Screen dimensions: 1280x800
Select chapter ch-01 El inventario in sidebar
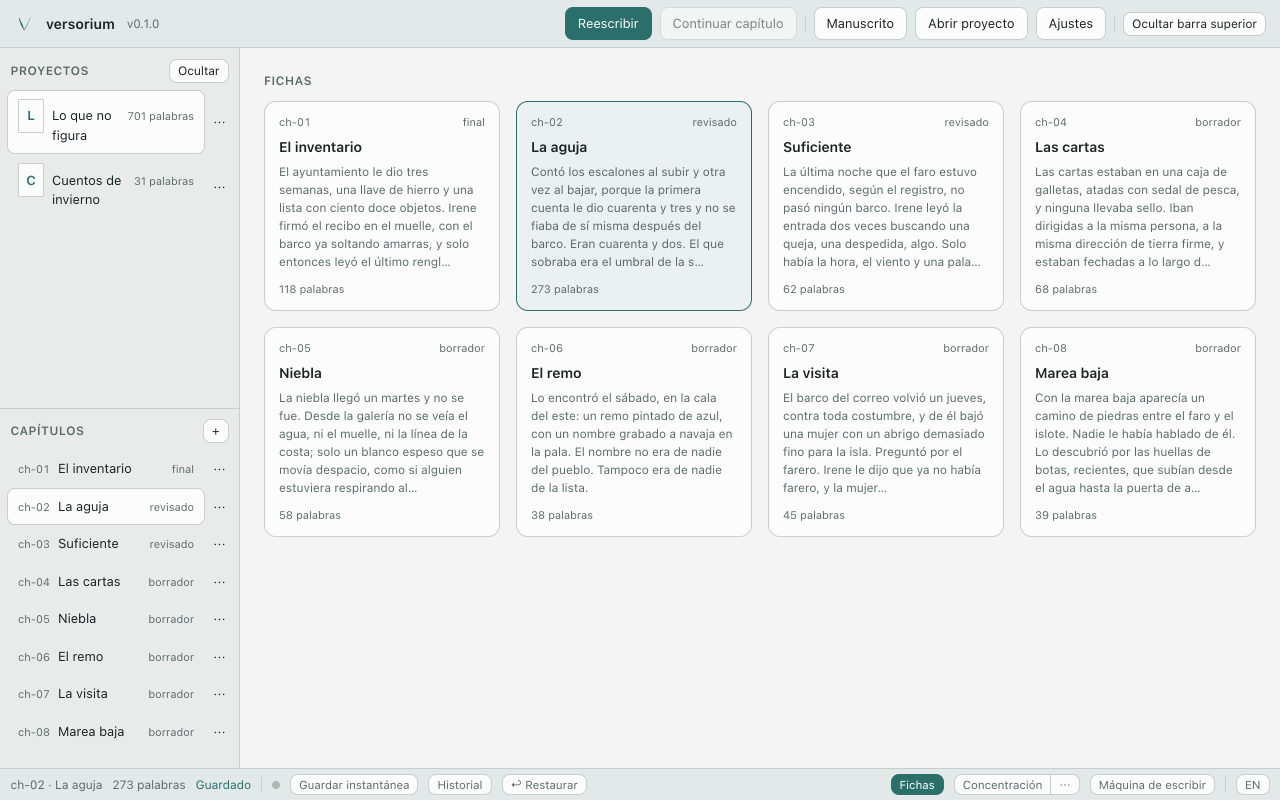[106, 469]
